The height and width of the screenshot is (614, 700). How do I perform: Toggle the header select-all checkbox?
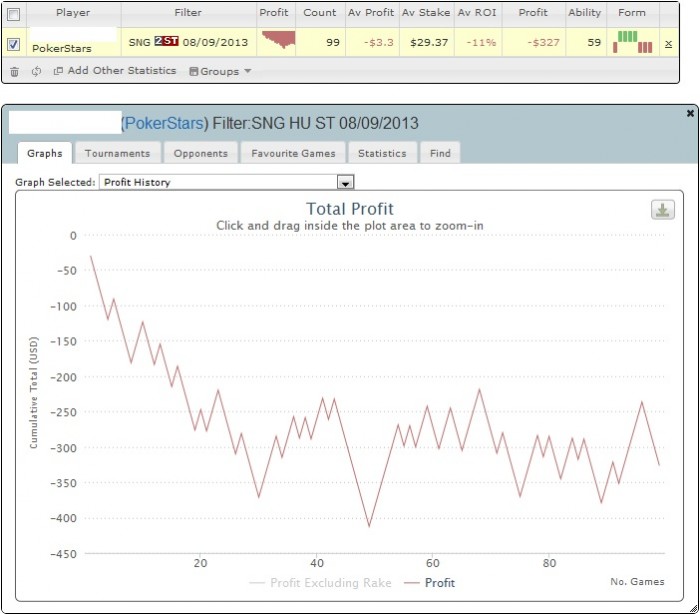click(13, 14)
